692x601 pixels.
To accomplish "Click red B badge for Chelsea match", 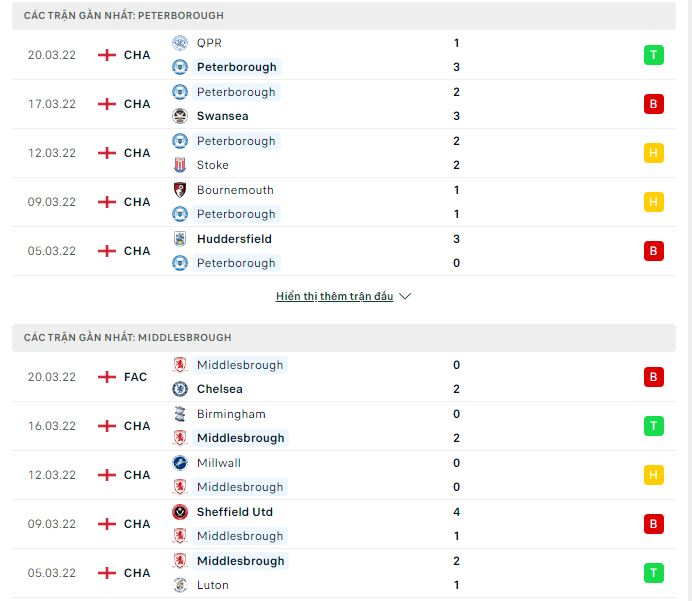I will 654,377.
